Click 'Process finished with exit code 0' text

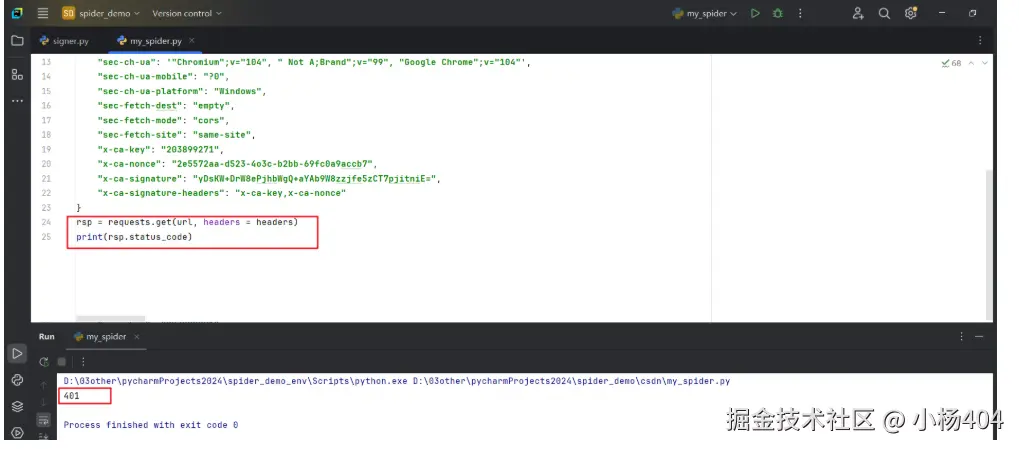click(151, 425)
